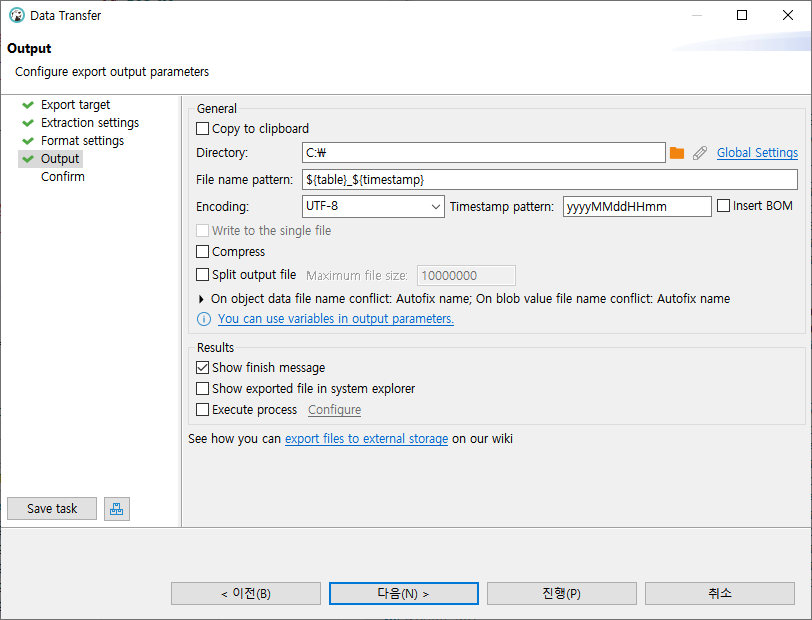The height and width of the screenshot is (620, 812).
Task: Open Global Settings link
Action: [757, 153]
